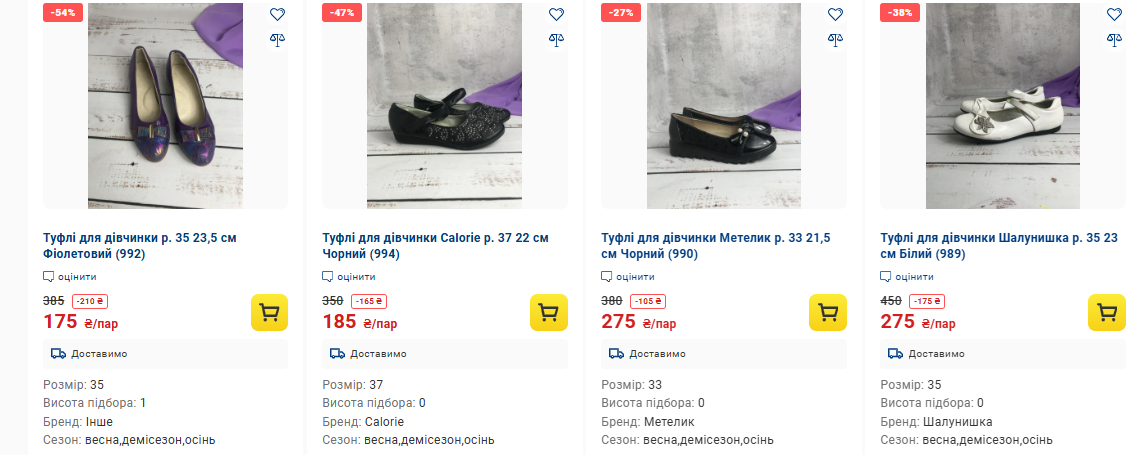Open product link for Фіолетовий (992) shoes
Viewport: 1126px width, 455px height.
point(140,246)
